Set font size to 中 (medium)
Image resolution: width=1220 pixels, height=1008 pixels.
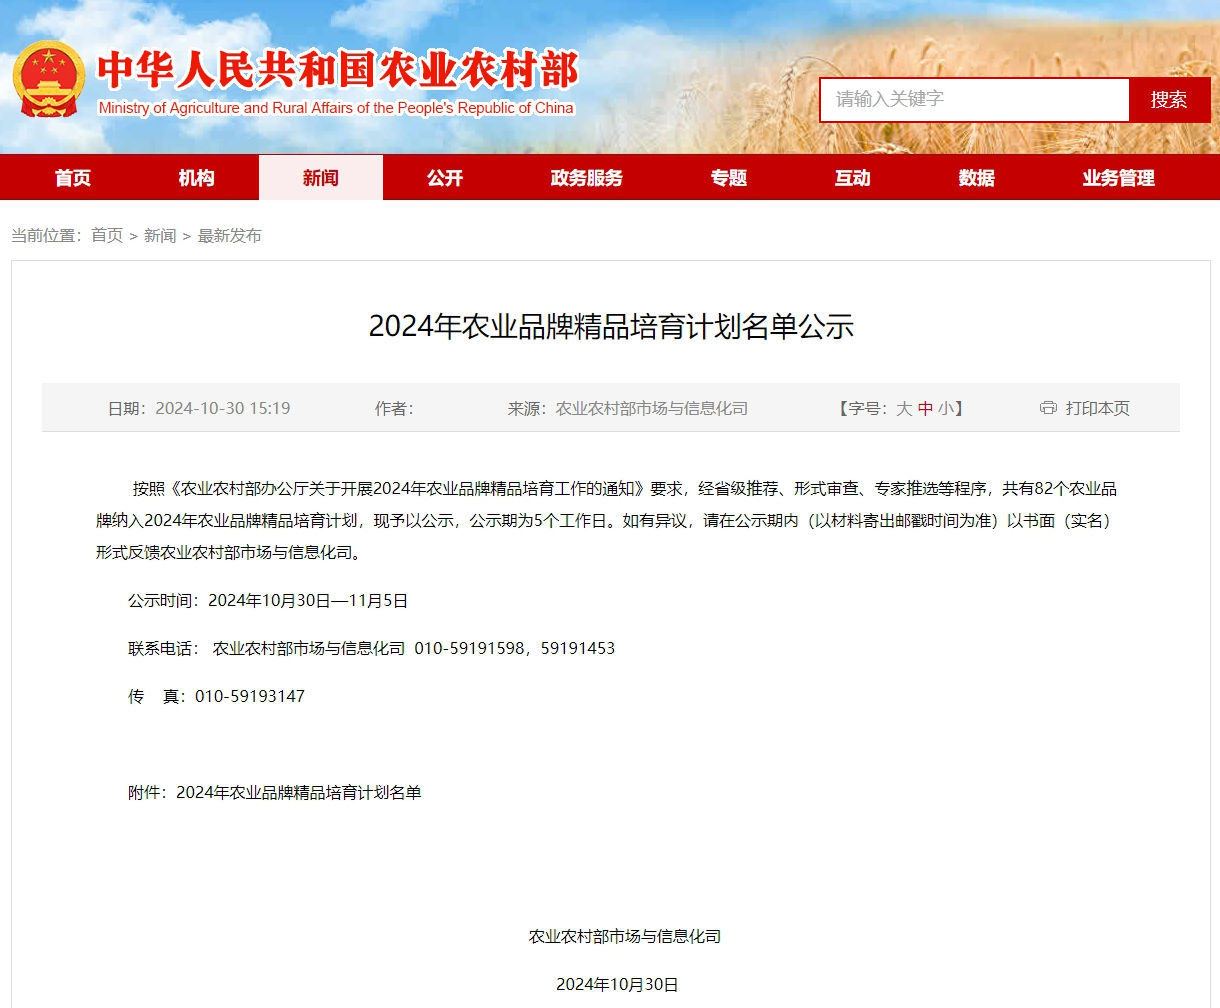point(925,409)
